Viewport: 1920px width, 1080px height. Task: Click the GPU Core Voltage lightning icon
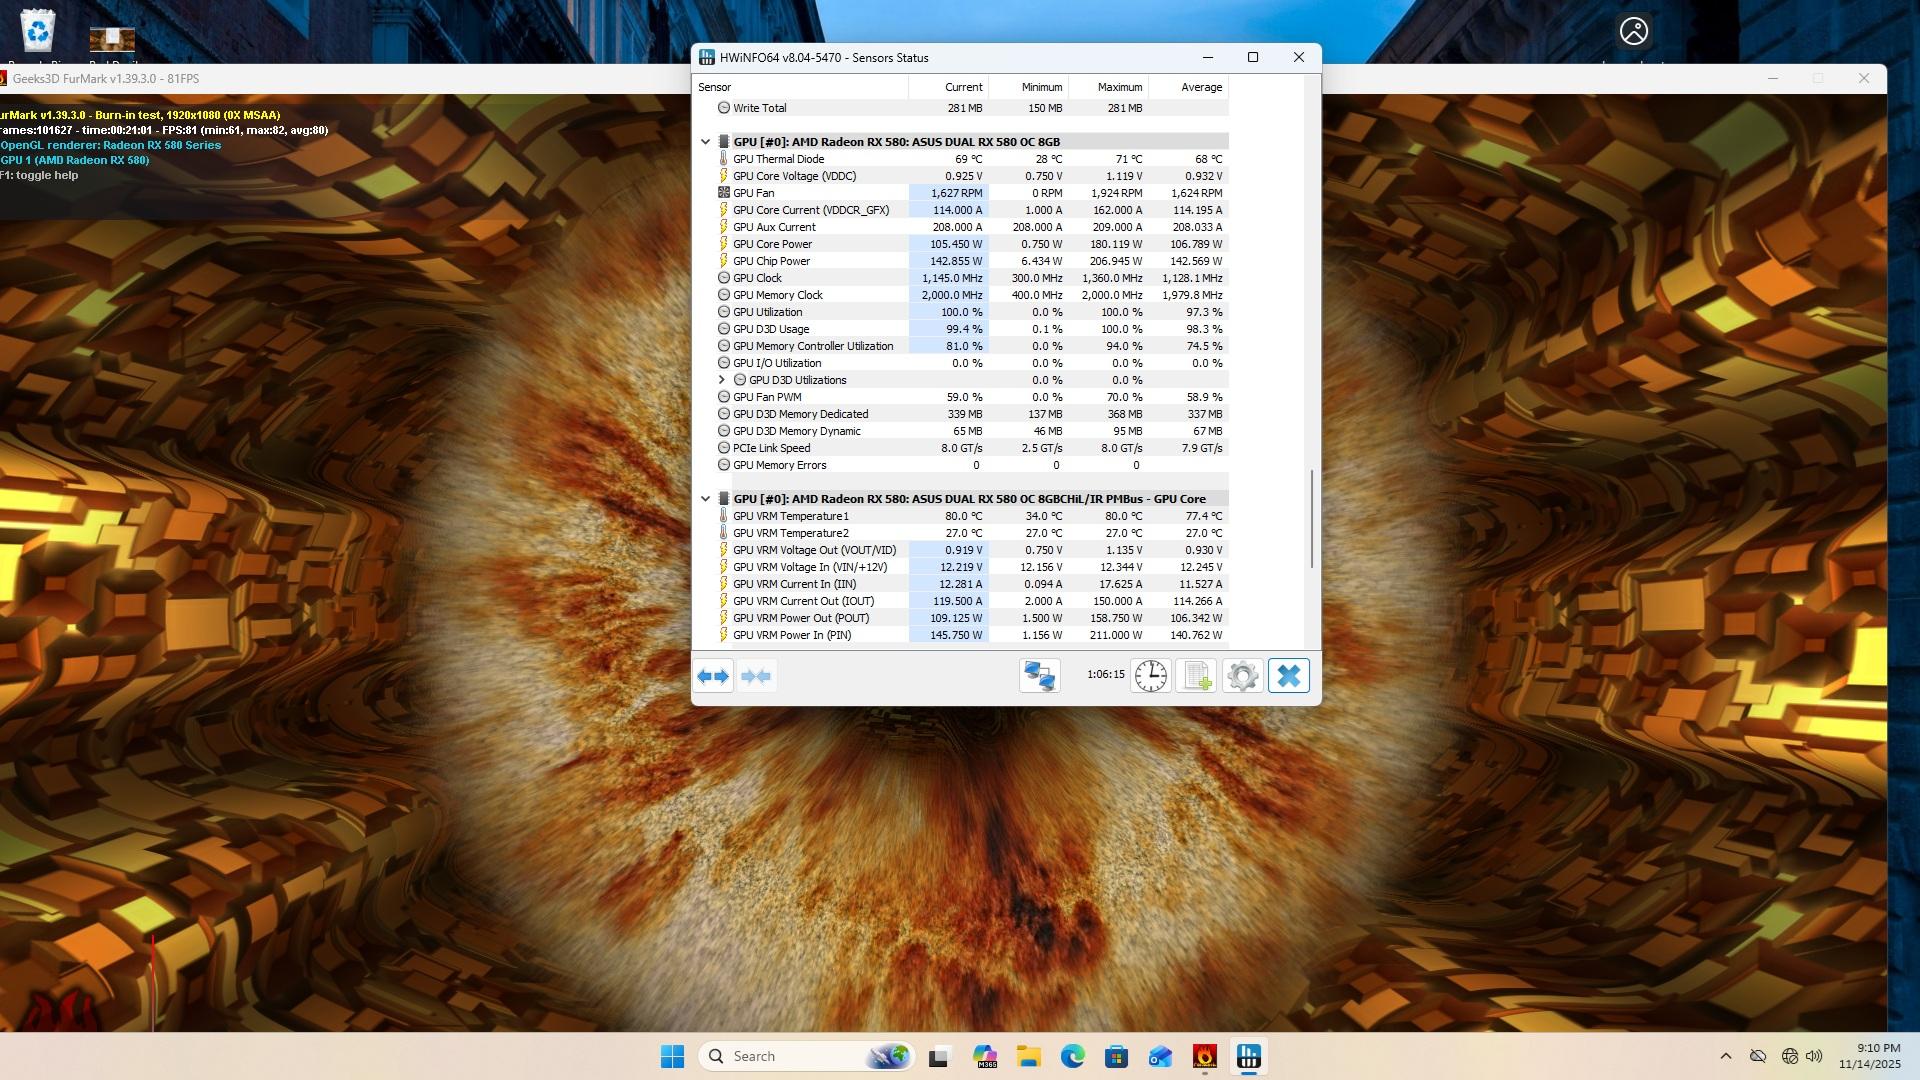pyautogui.click(x=724, y=176)
